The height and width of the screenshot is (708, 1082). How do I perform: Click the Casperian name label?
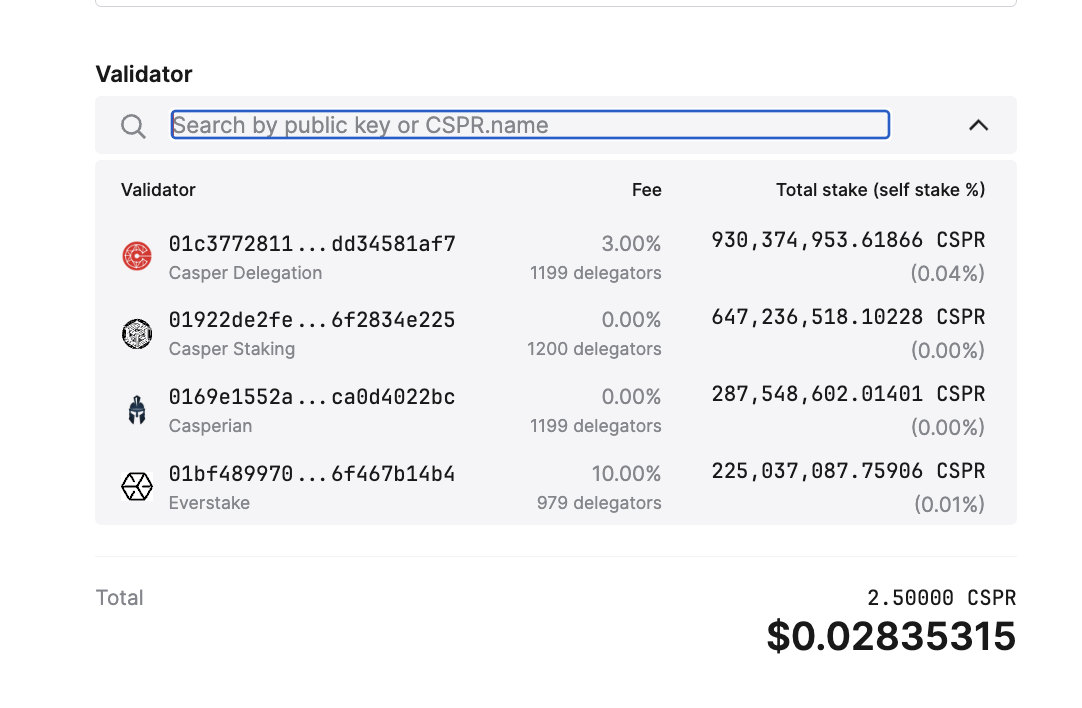[210, 426]
